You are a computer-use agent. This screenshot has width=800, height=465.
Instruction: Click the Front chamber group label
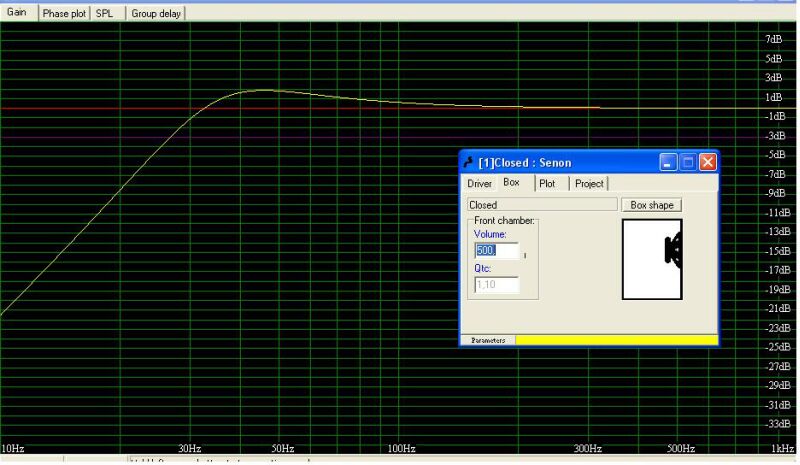(504, 221)
